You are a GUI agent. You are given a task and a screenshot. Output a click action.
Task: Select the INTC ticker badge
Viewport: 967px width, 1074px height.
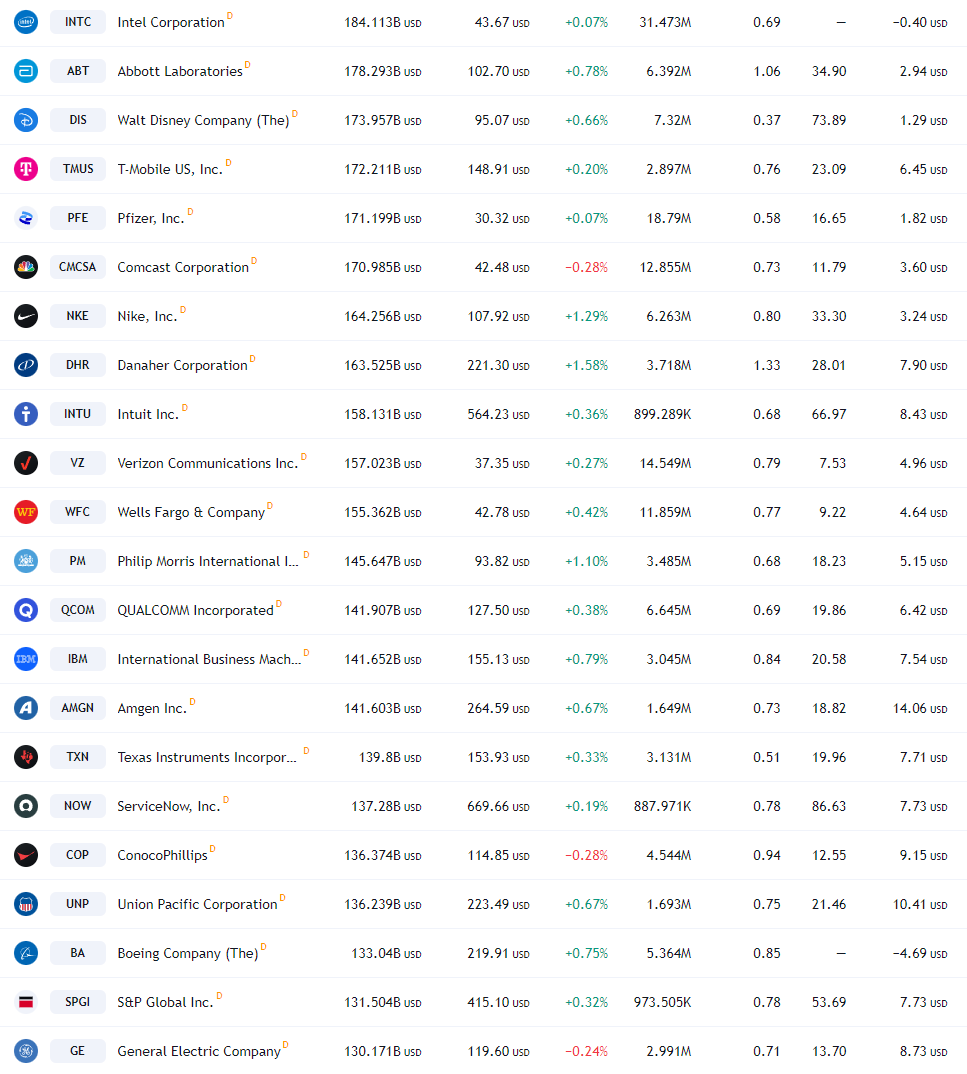point(77,22)
